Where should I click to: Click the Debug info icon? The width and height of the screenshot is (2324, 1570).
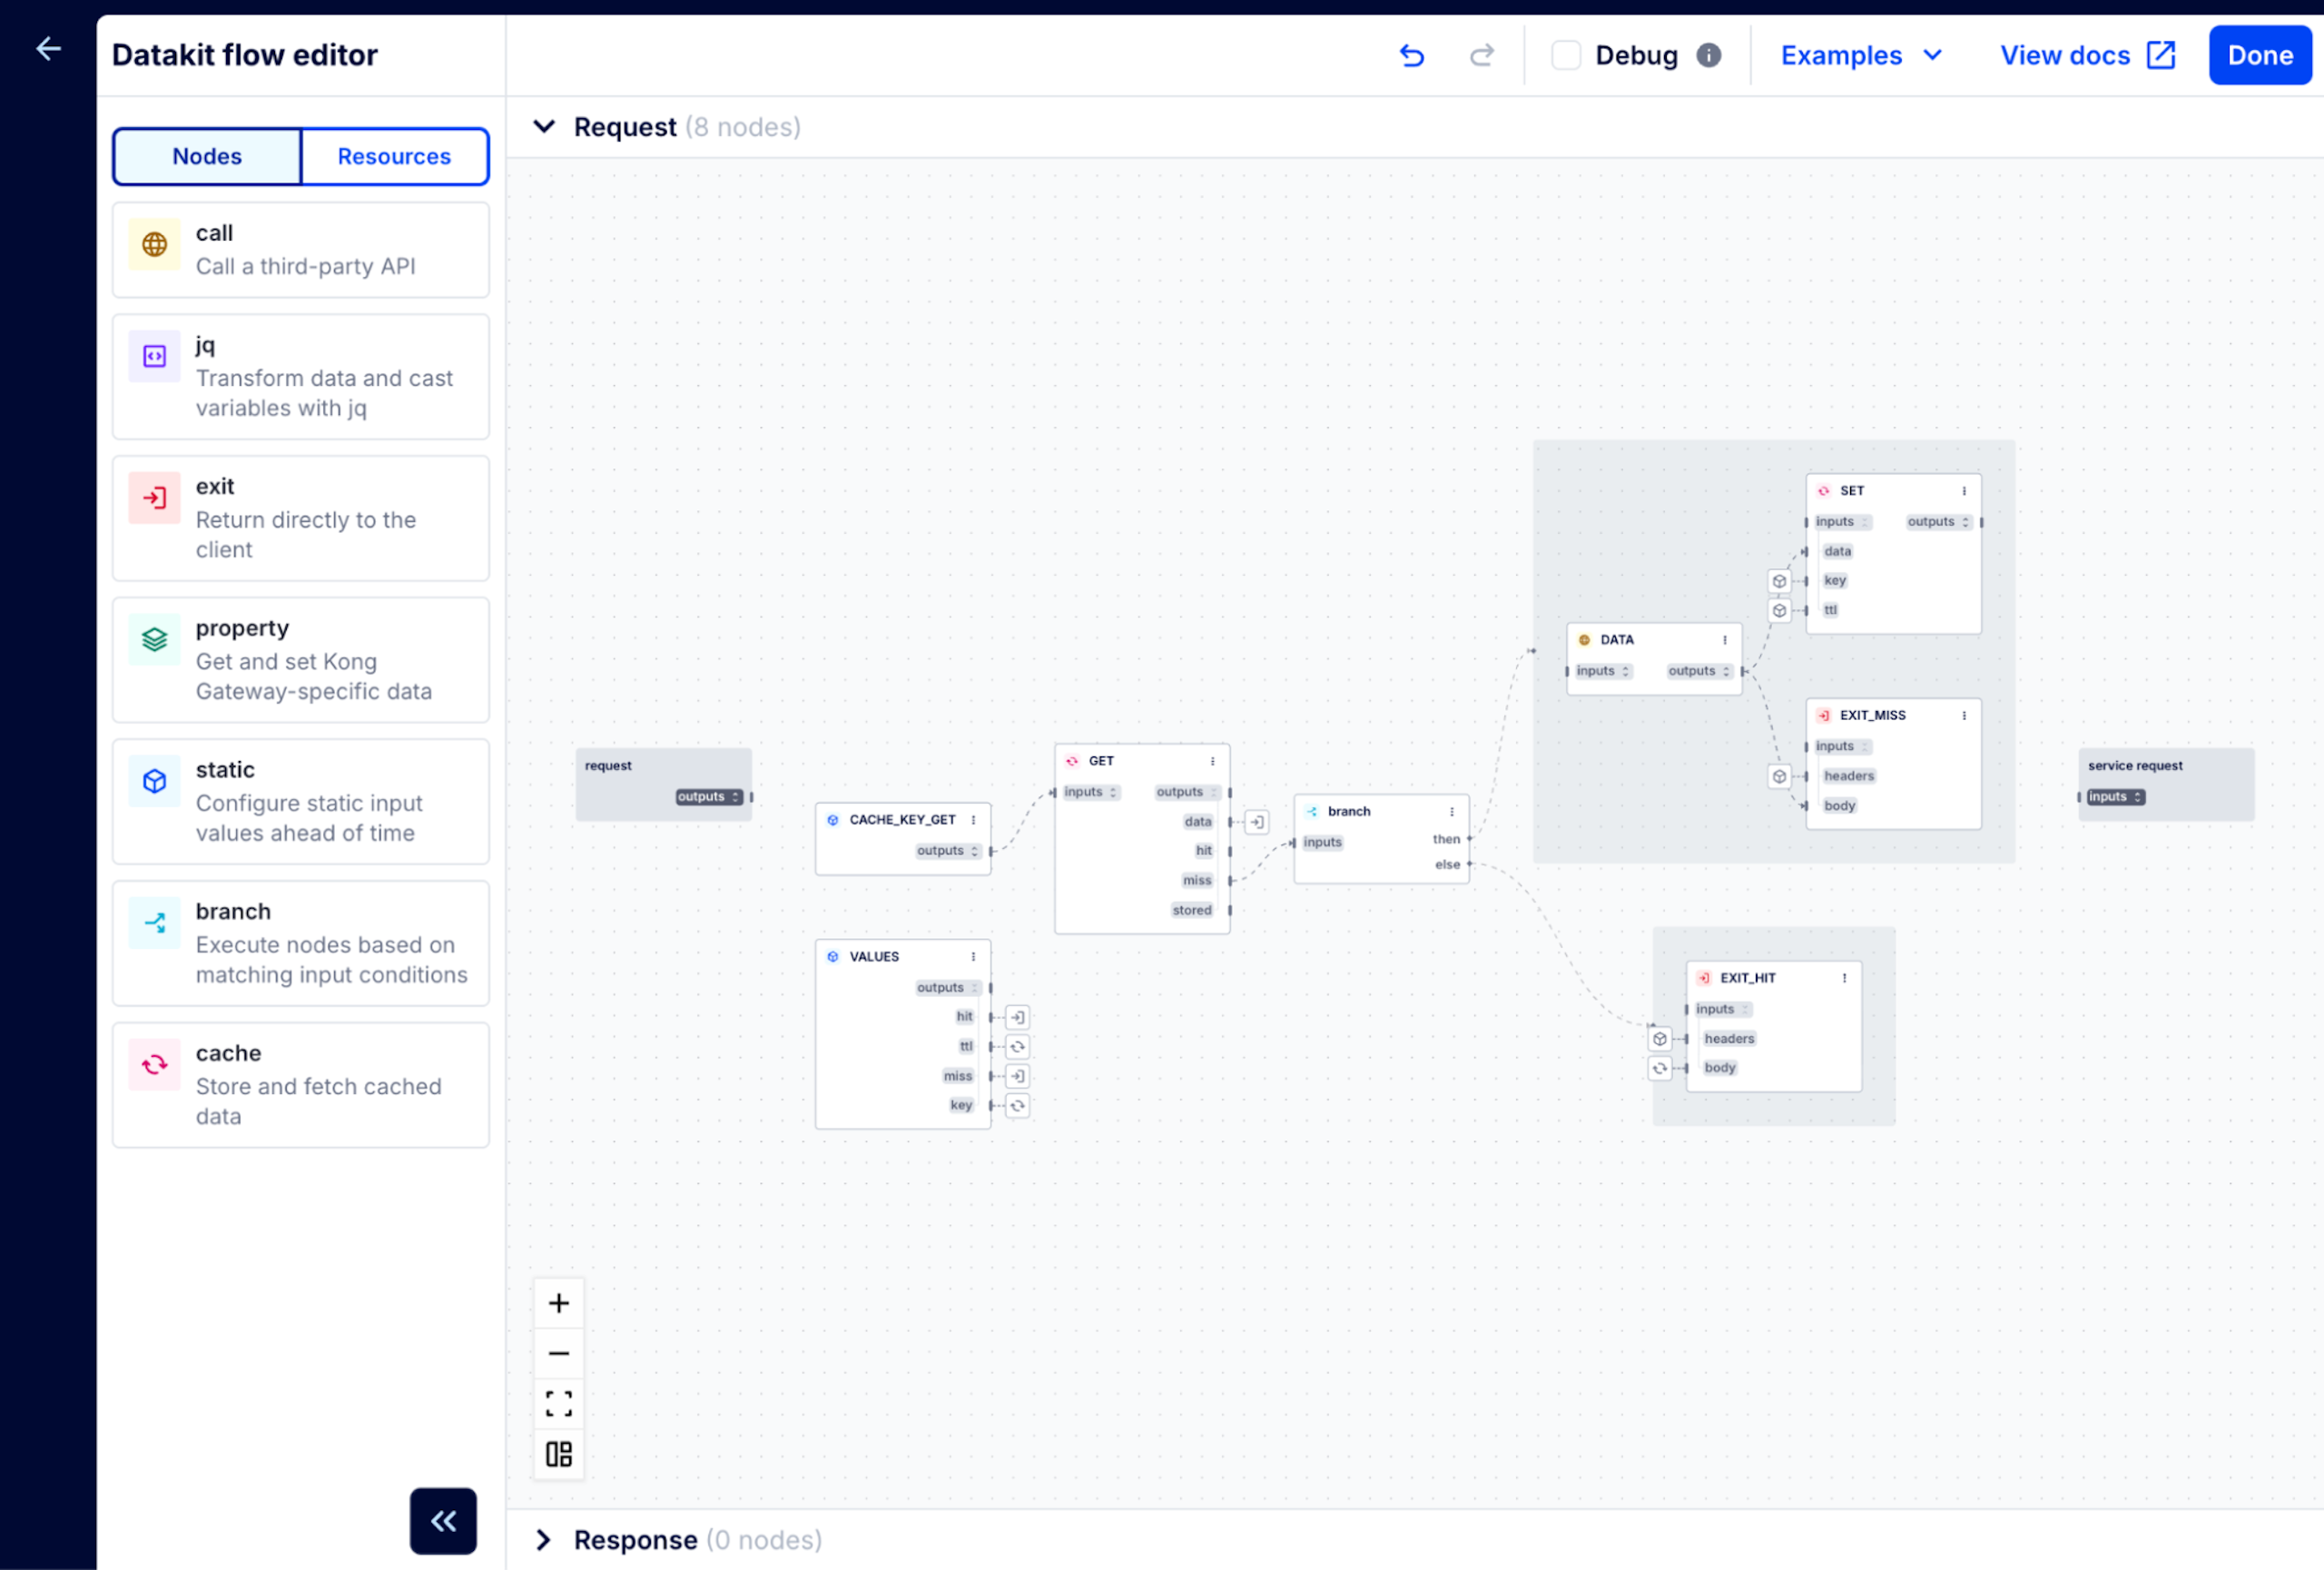pyautogui.click(x=1709, y=56)
